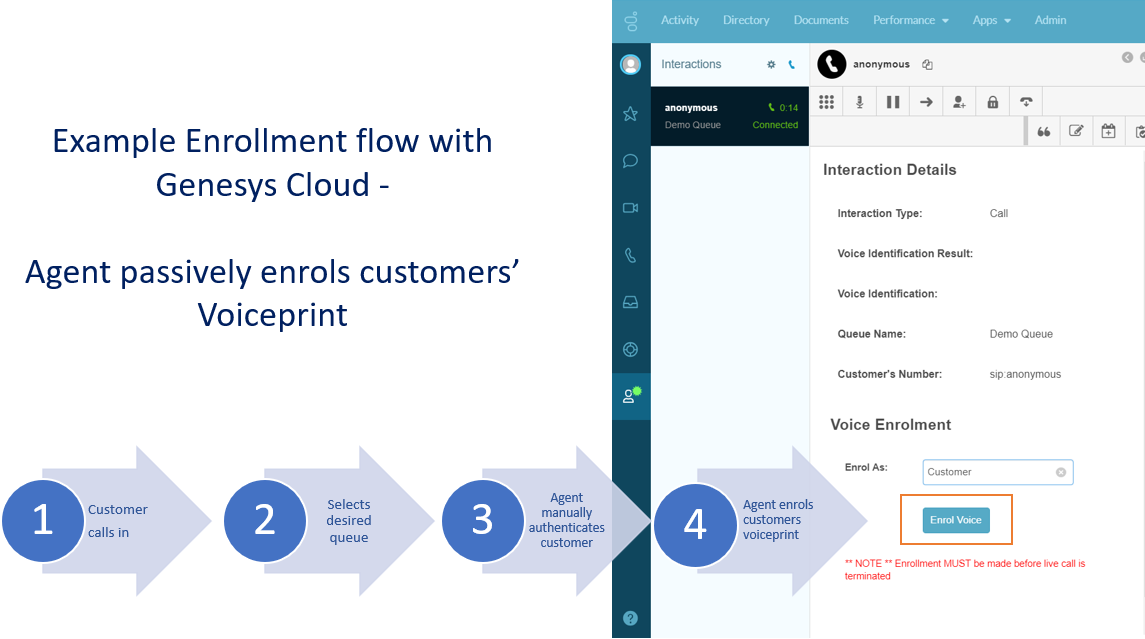This screenshot has width=1145, height=639.
Task: Open the schedule callback calendar icon
Action: (1108, 131)
